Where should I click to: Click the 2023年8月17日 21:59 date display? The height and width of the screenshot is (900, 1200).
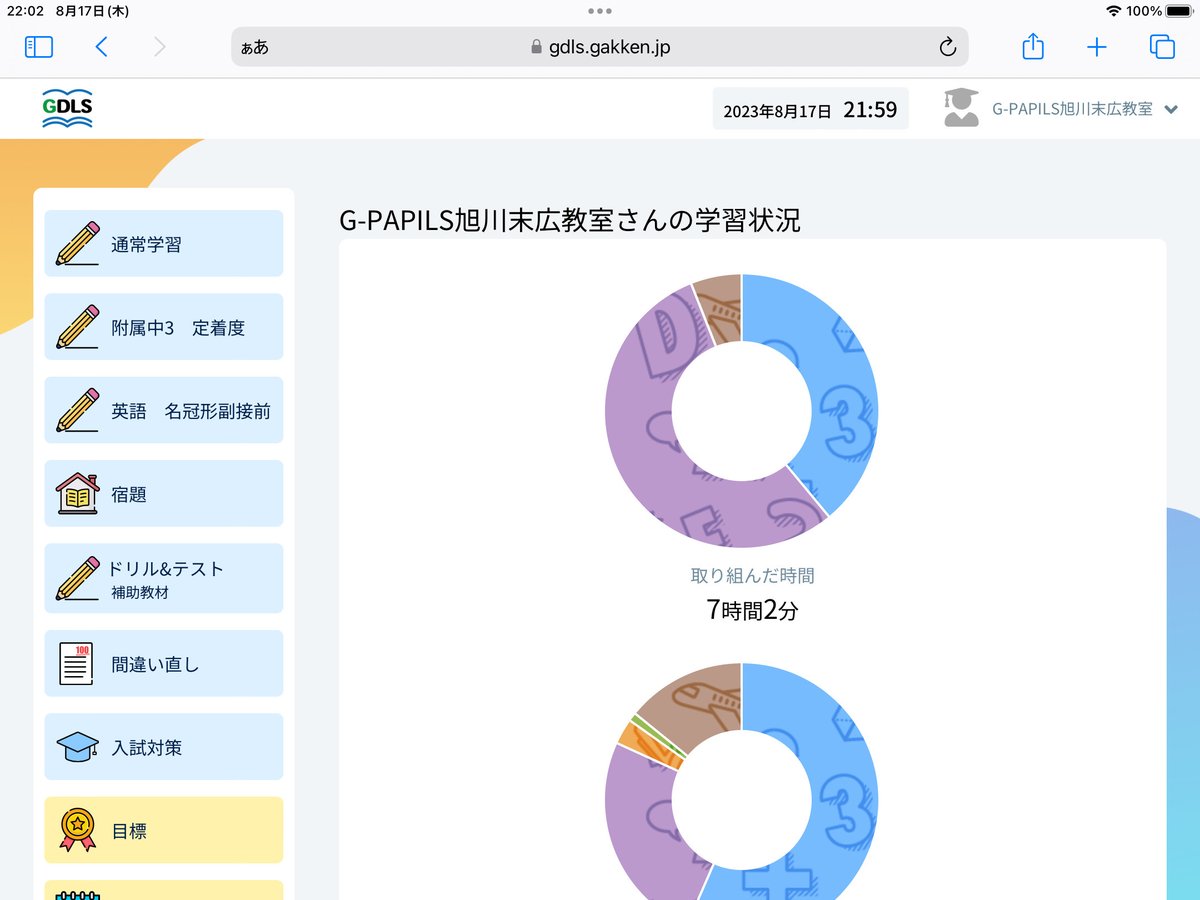810,109
